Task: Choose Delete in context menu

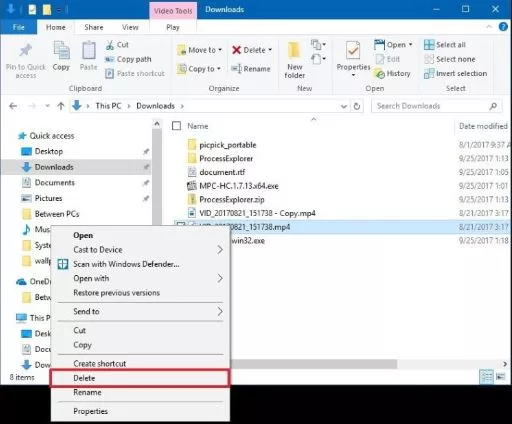Action: pos(139,378)
